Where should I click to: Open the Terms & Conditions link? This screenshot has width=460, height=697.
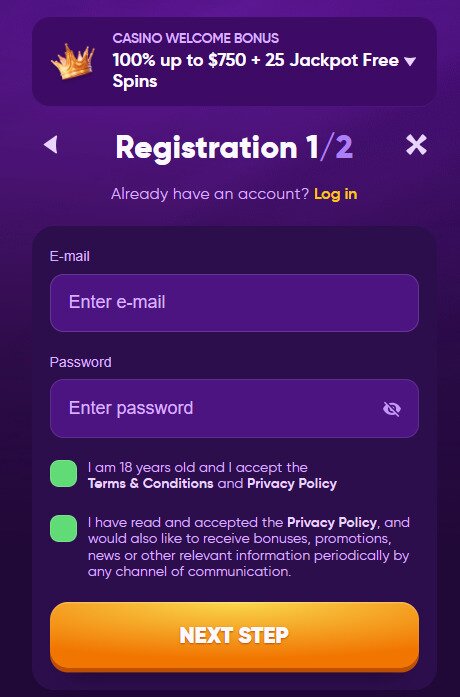click(x=151, y=484)
